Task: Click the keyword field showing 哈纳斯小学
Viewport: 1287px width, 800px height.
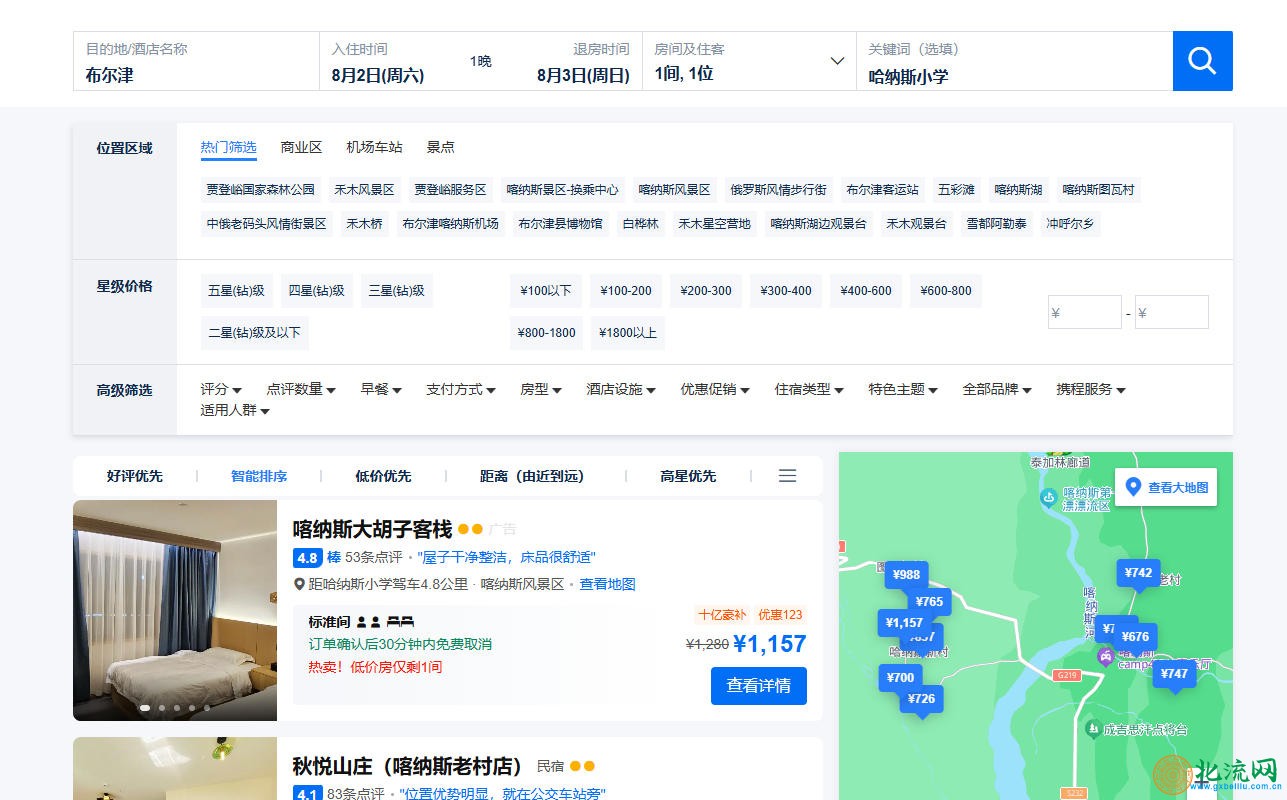Action: click(x=1014, y=62)
